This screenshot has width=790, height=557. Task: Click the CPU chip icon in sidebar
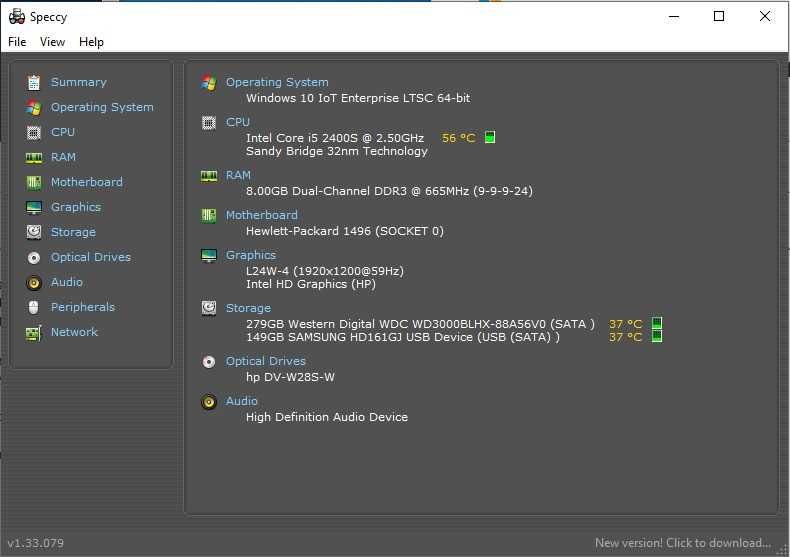[34, 132]
